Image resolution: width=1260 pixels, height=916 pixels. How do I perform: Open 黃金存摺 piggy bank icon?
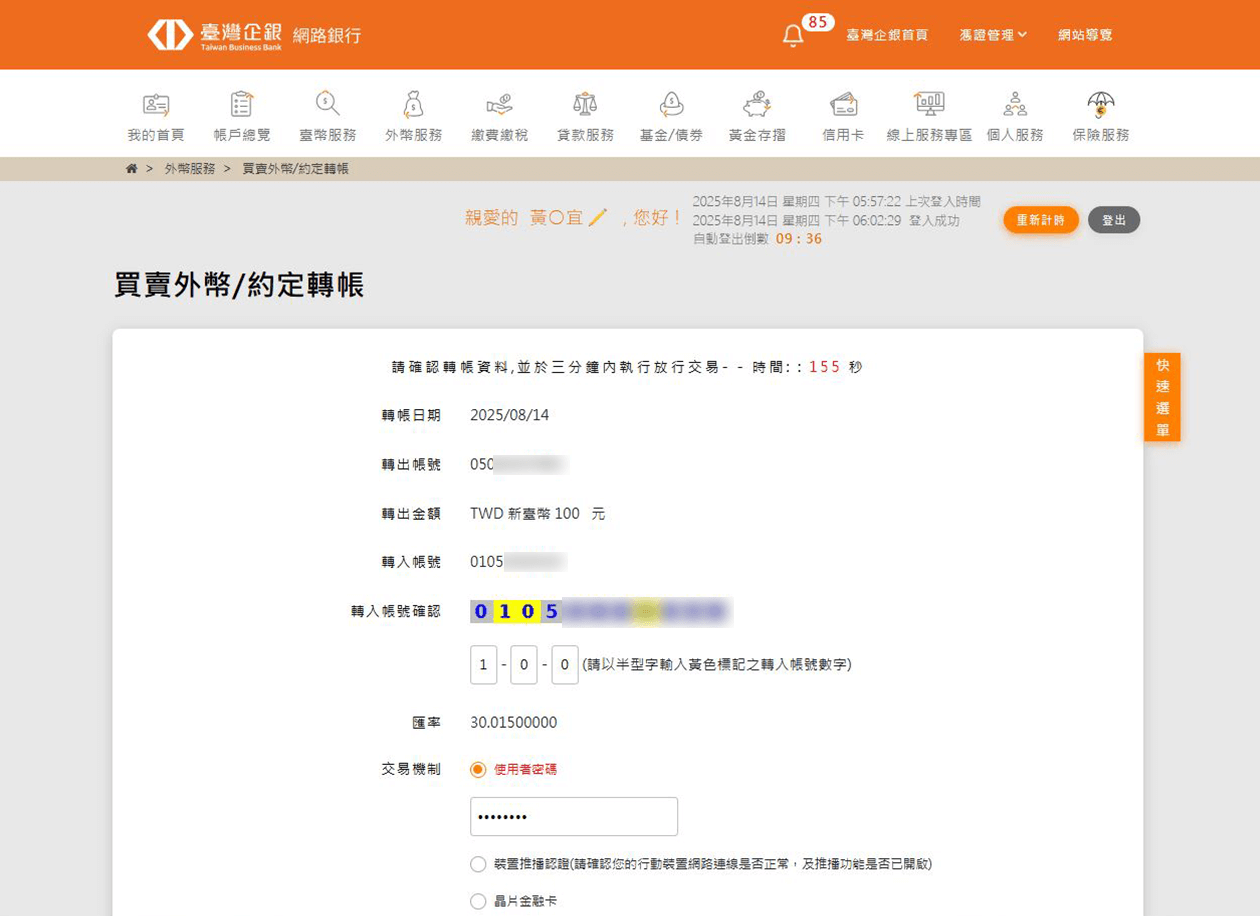pos(757,104)
